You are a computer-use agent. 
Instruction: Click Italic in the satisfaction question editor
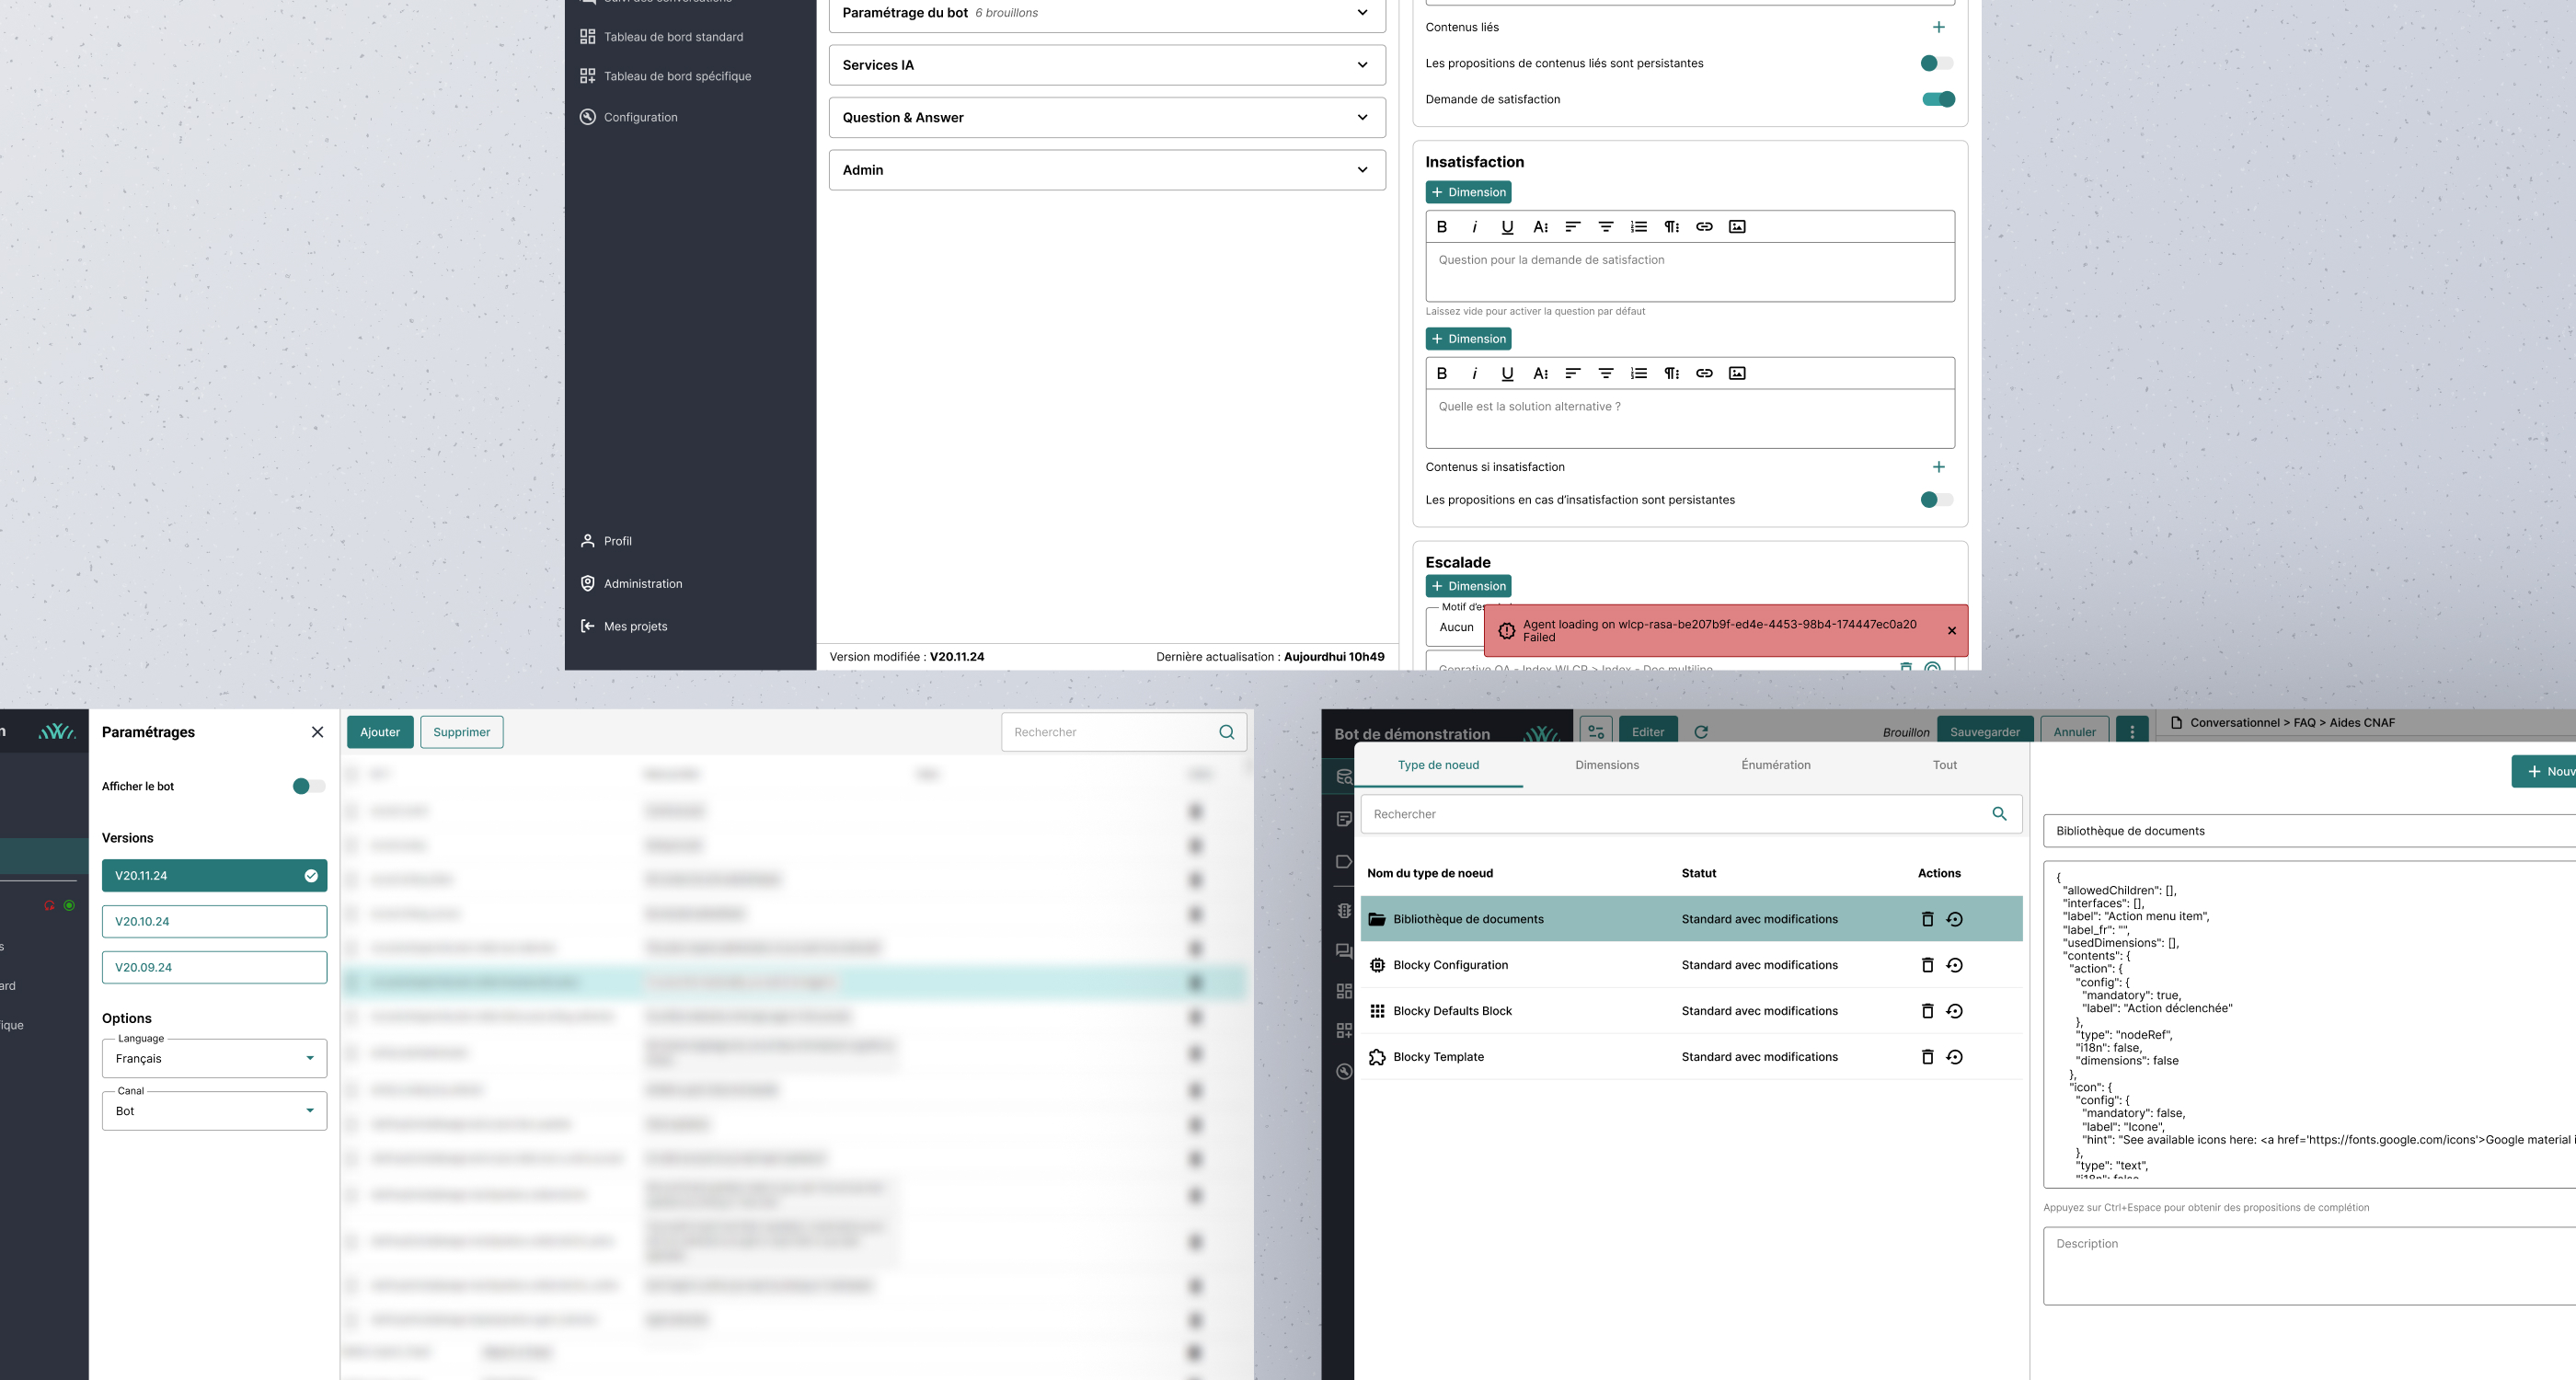click(1474, 227)
